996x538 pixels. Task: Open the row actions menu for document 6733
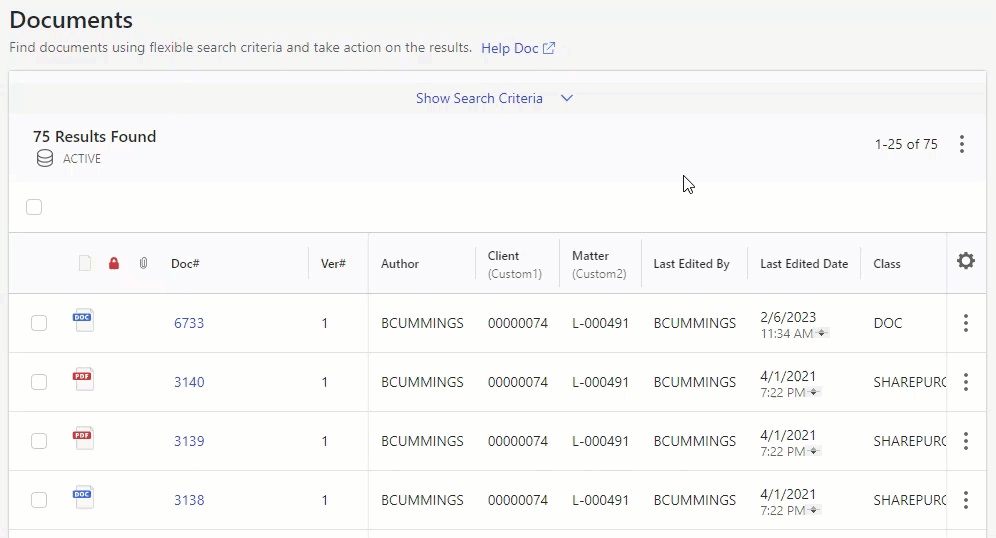965,323
